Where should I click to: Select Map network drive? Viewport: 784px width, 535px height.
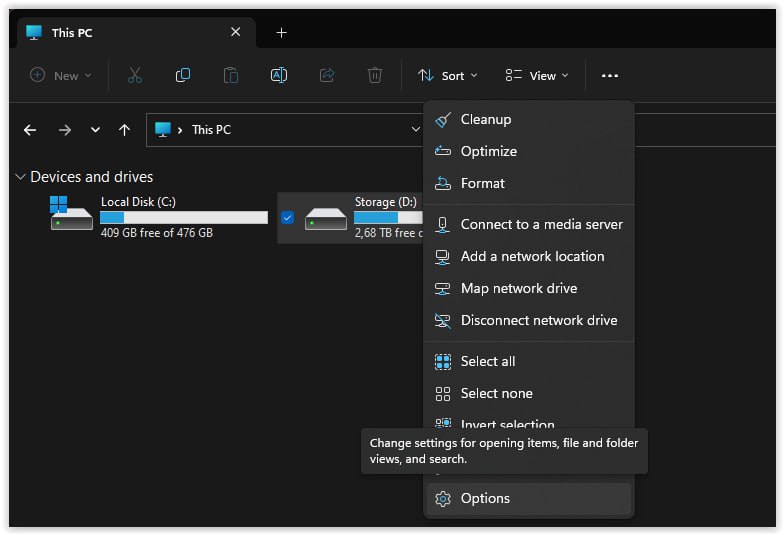coord(529,288)
